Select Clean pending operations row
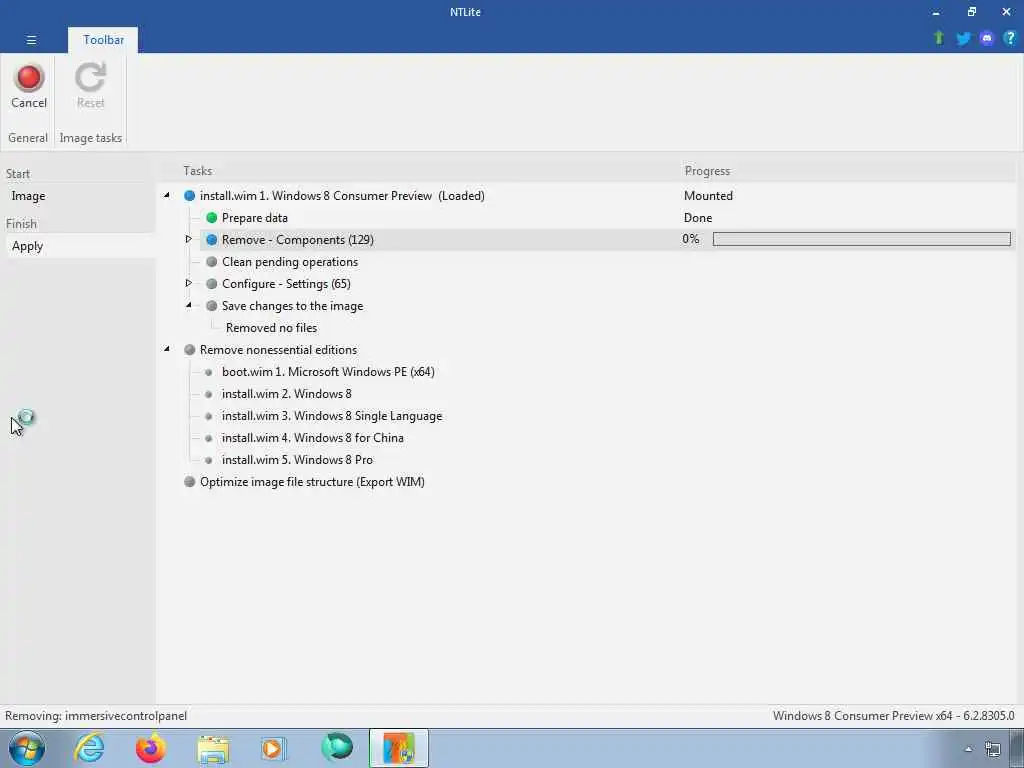The image size is (1024, 768). point(289,262)
